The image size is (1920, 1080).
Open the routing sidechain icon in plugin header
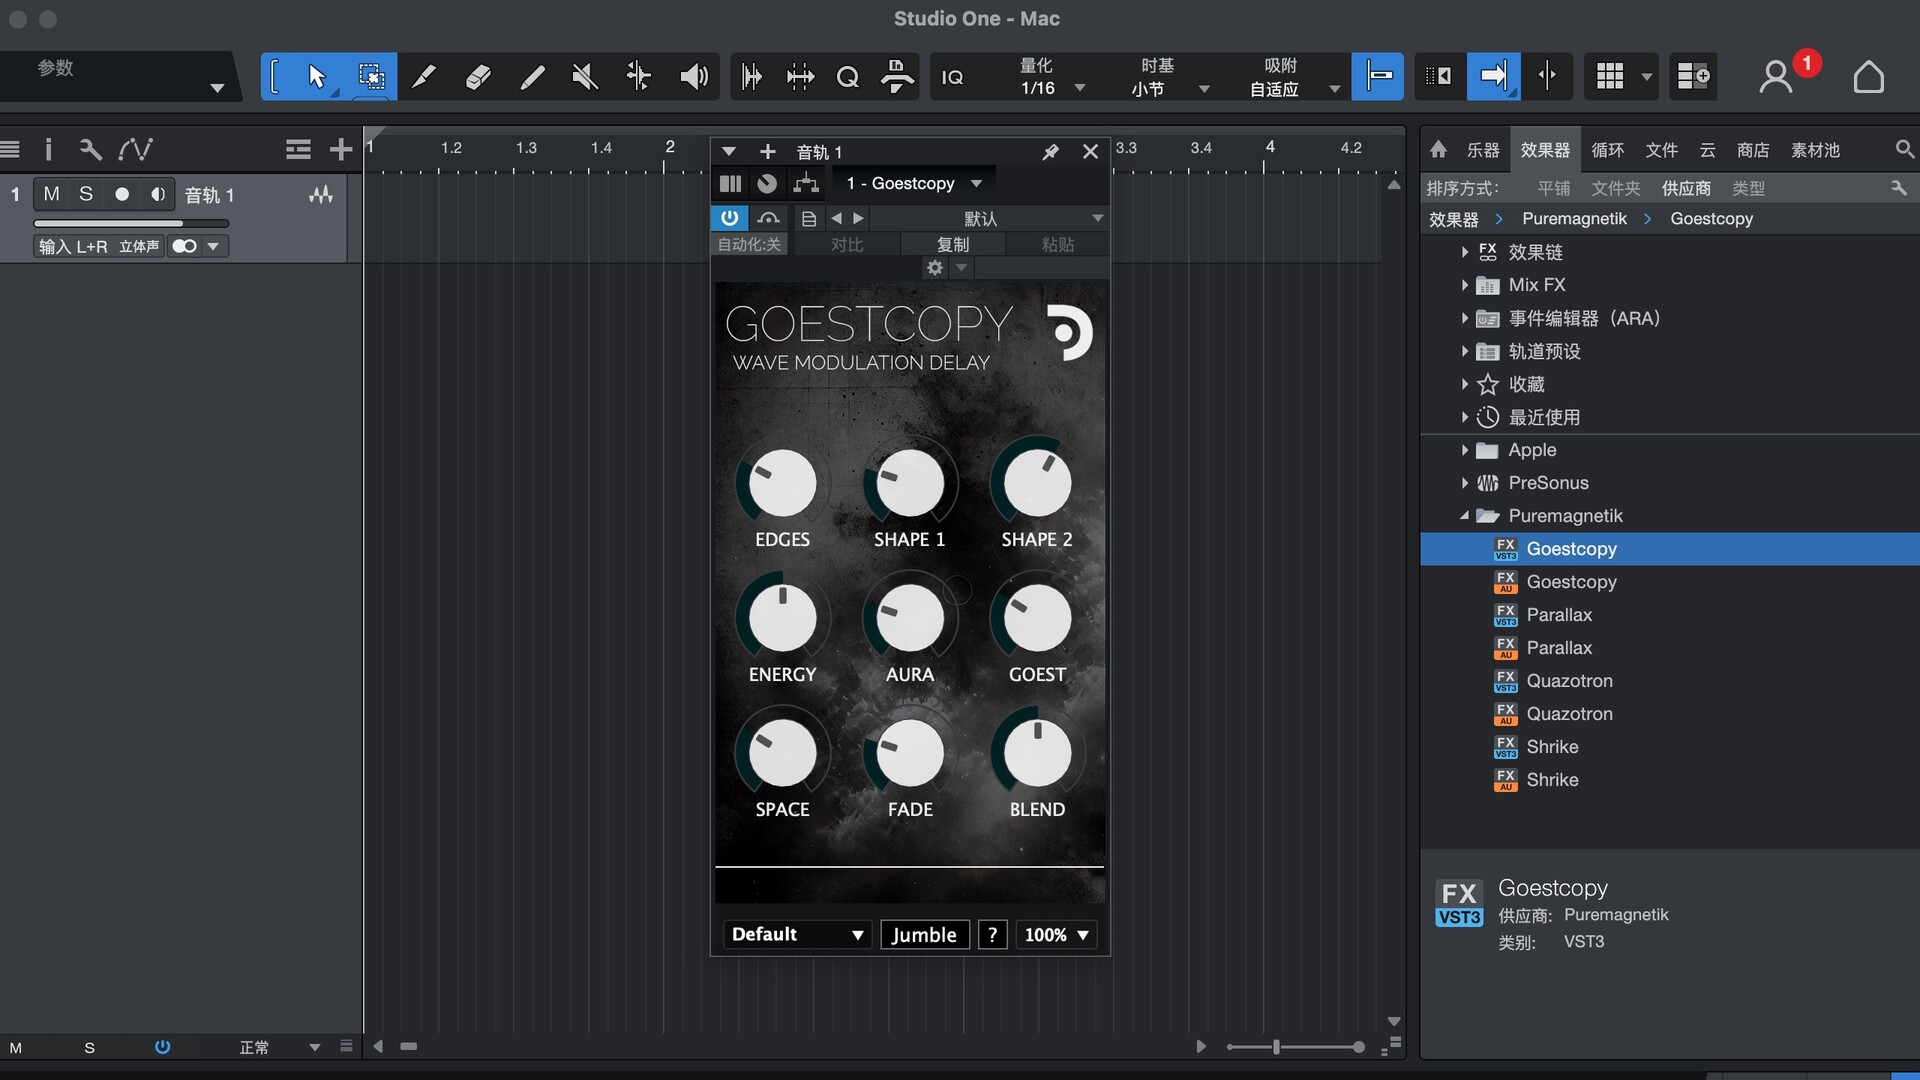click(806, 184)
